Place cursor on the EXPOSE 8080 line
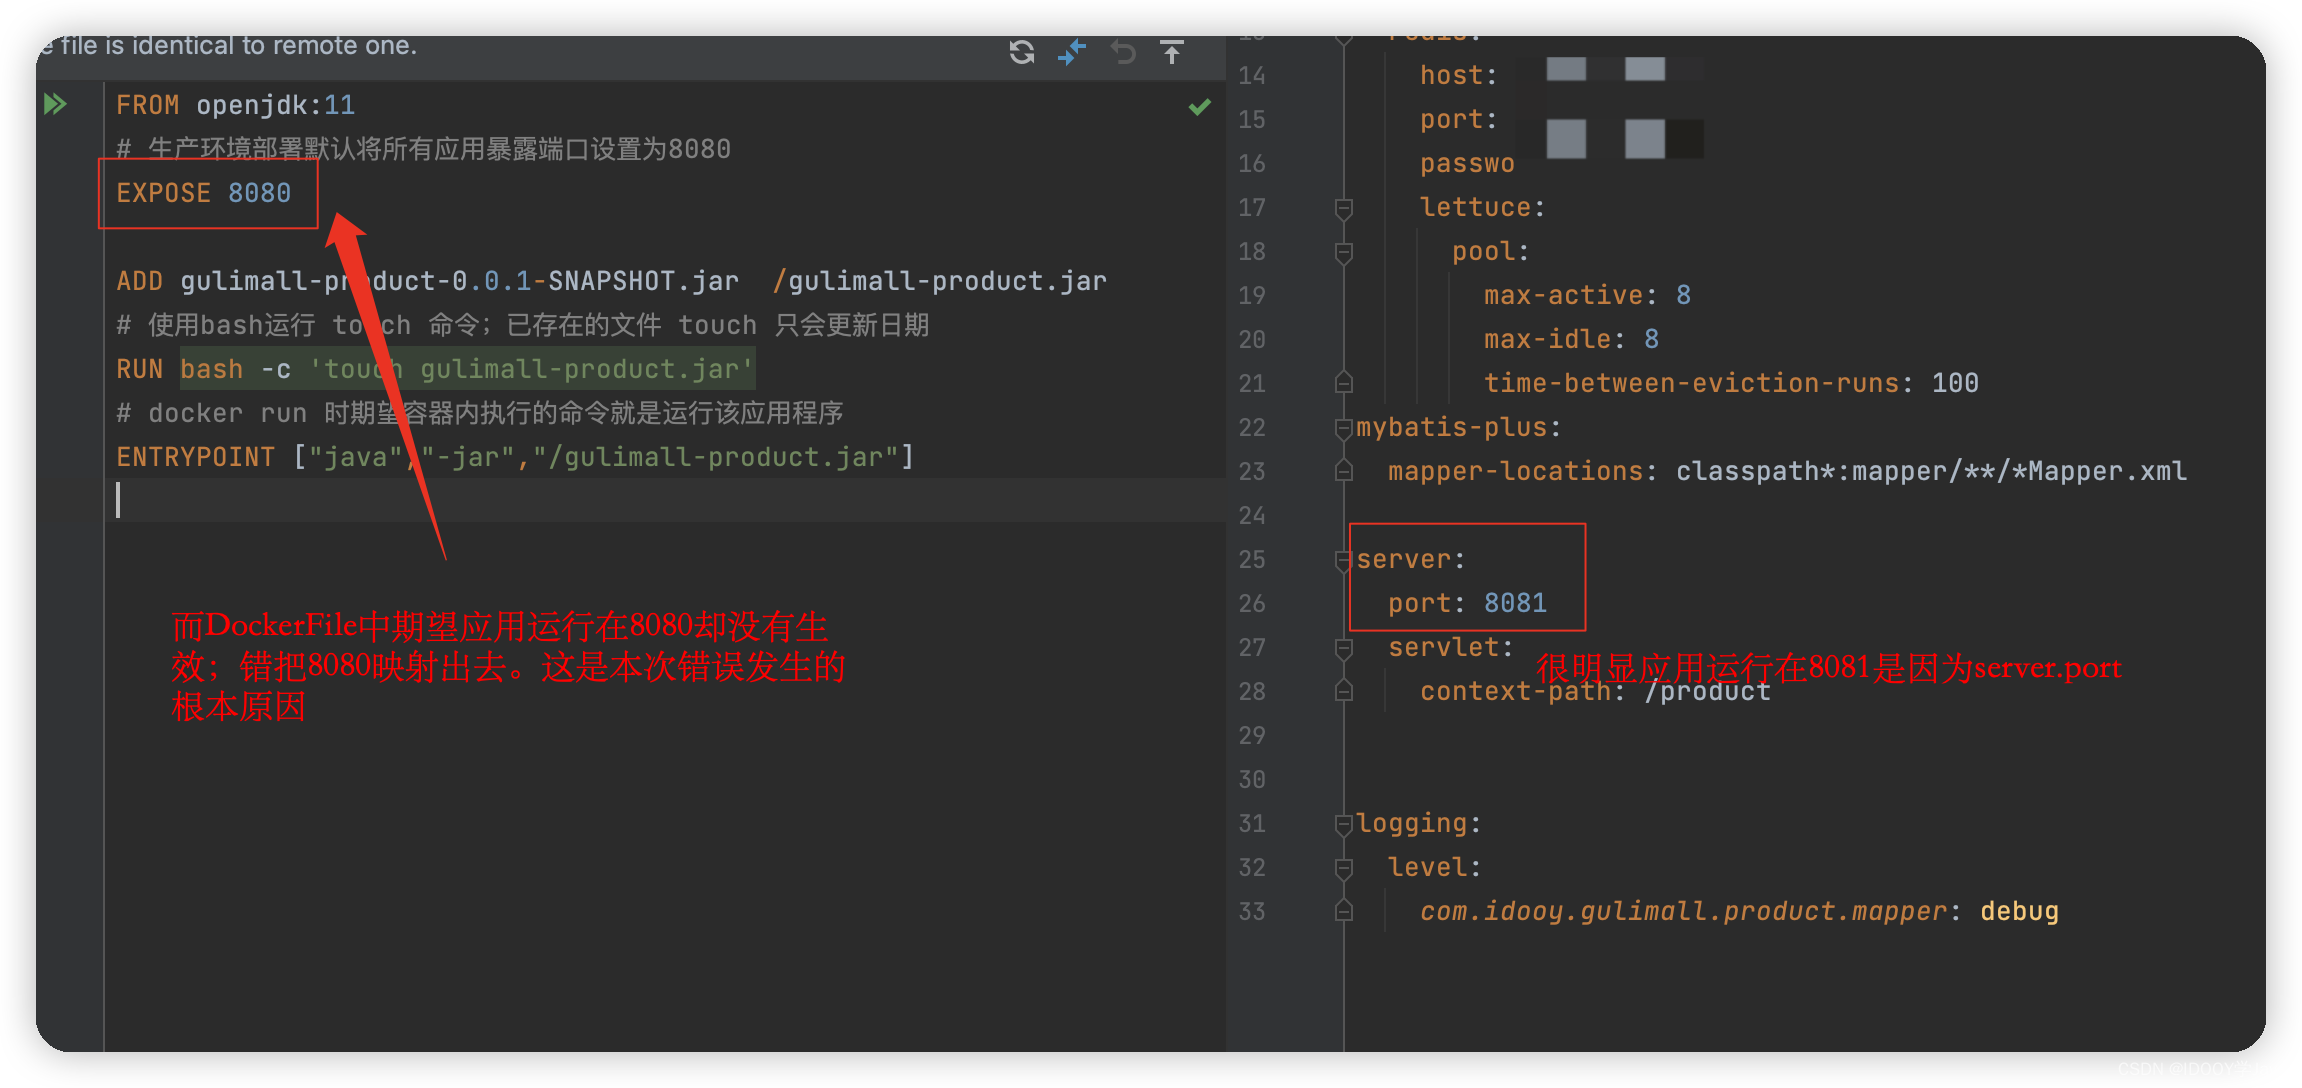This screenshot has height=1088, width=2302. coord(205,192)
